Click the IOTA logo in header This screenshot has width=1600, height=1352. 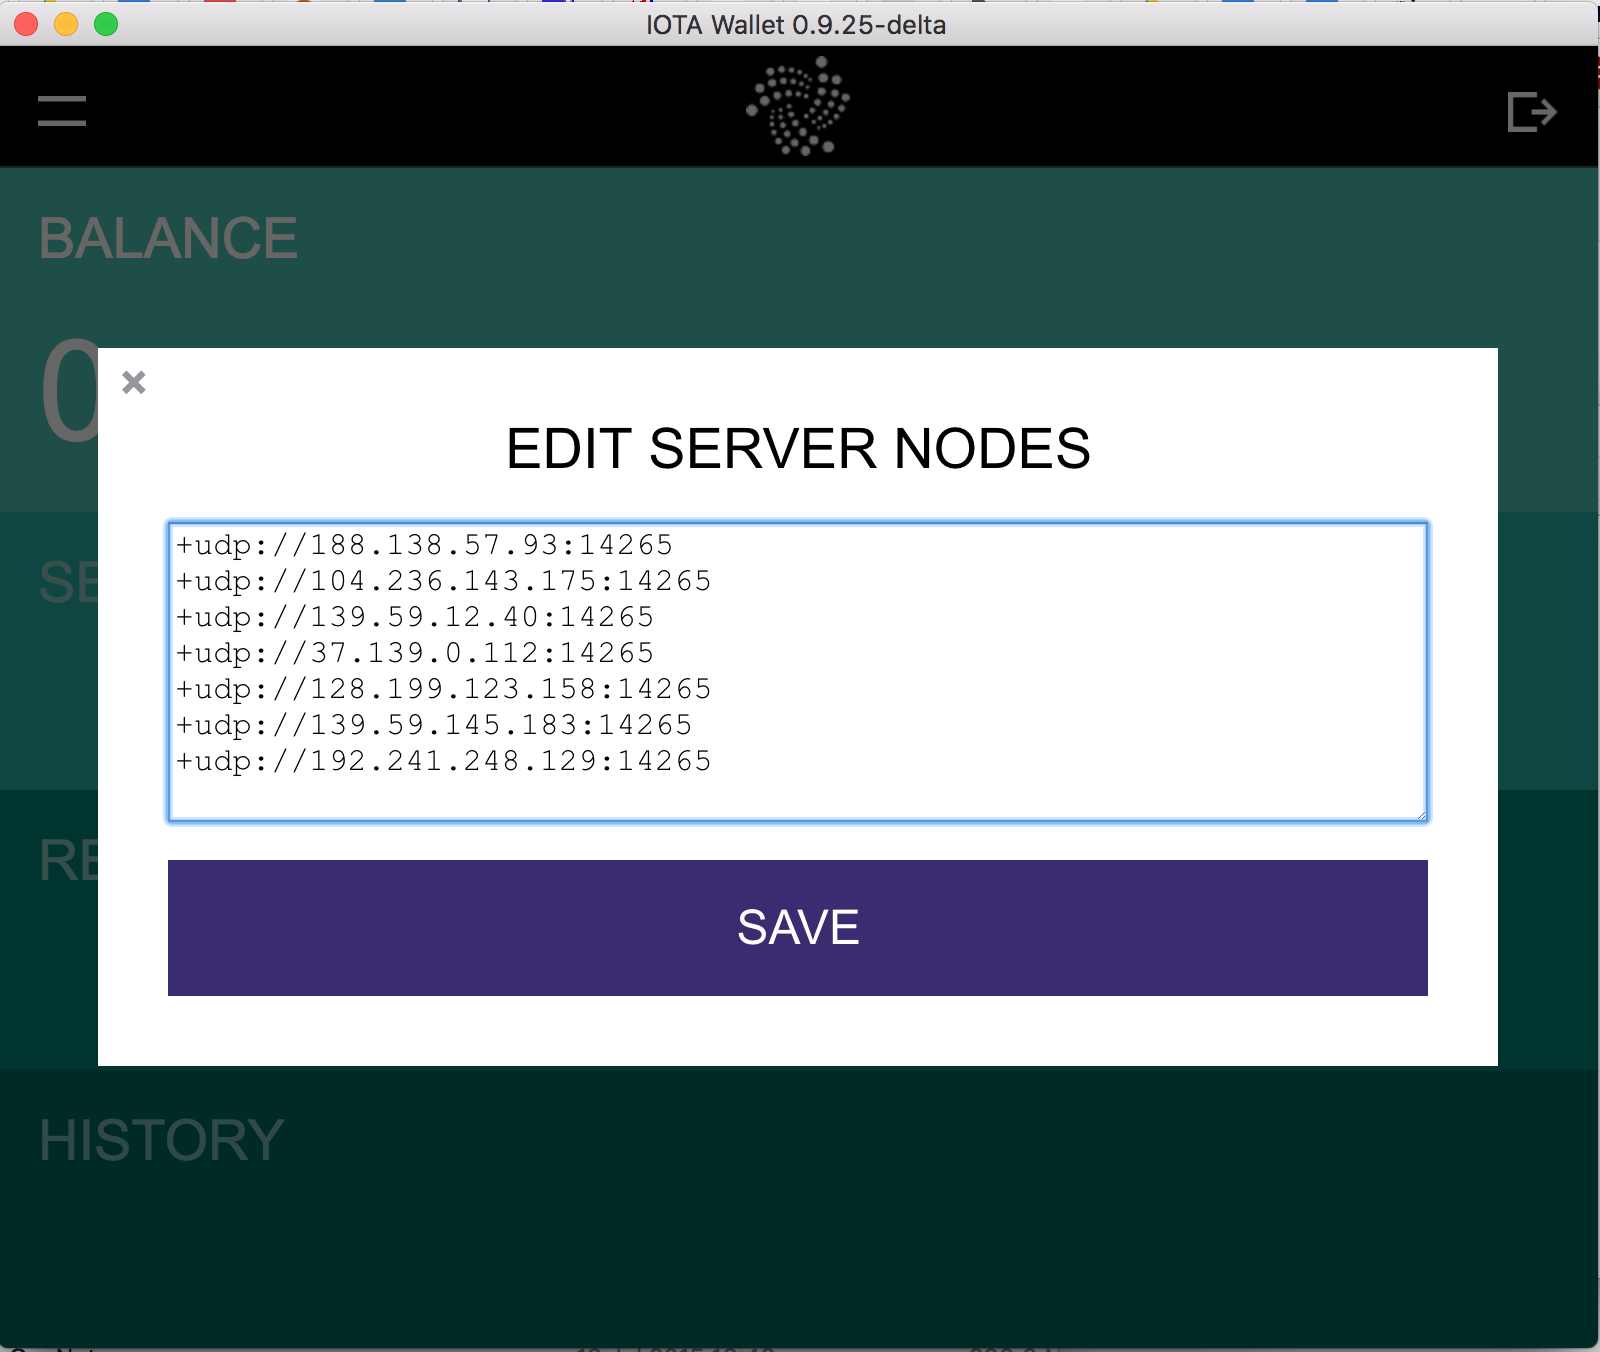(798, 106)
